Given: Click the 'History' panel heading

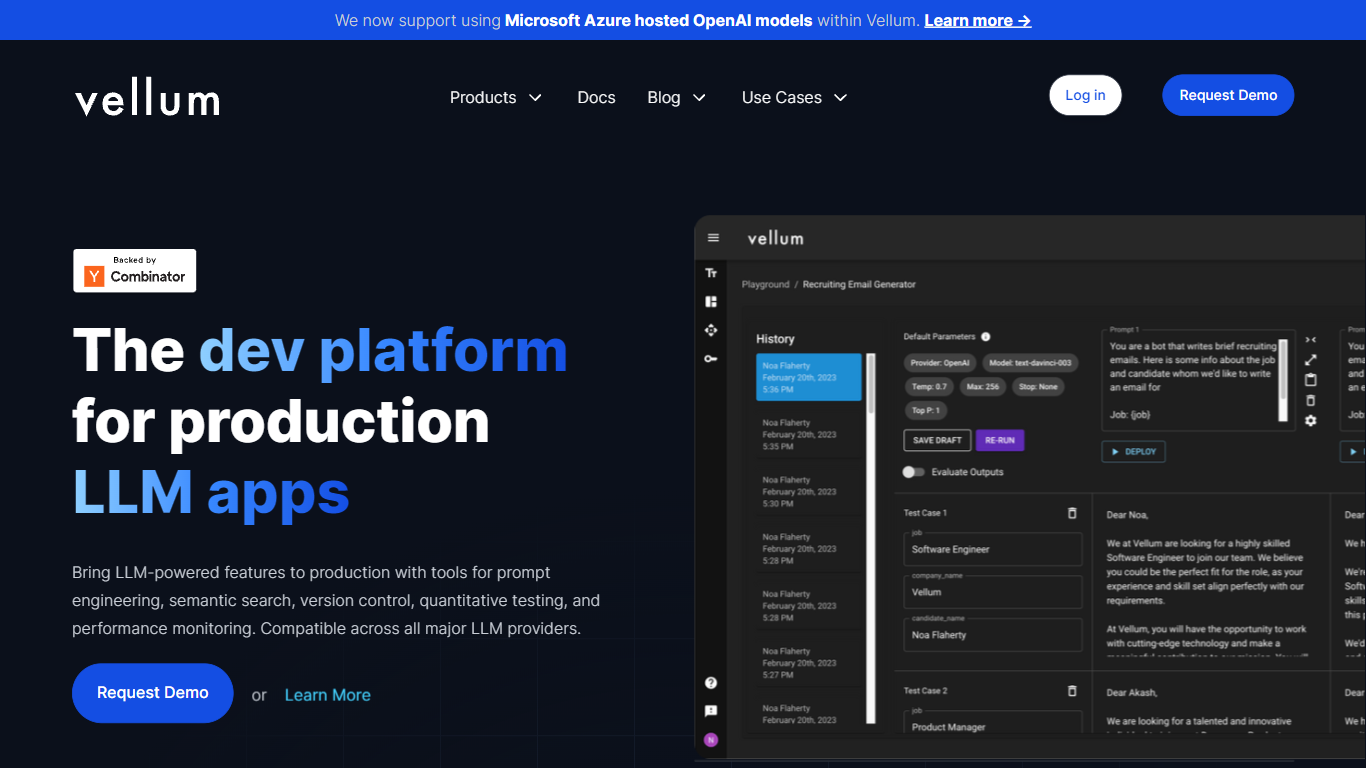Looking at the screenshot, I should coord(775,339).
